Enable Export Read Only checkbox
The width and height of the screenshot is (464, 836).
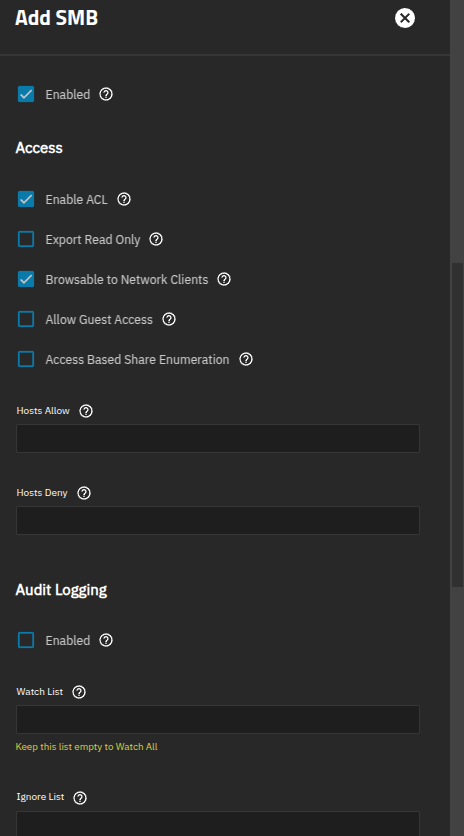(x=26, y=239)
